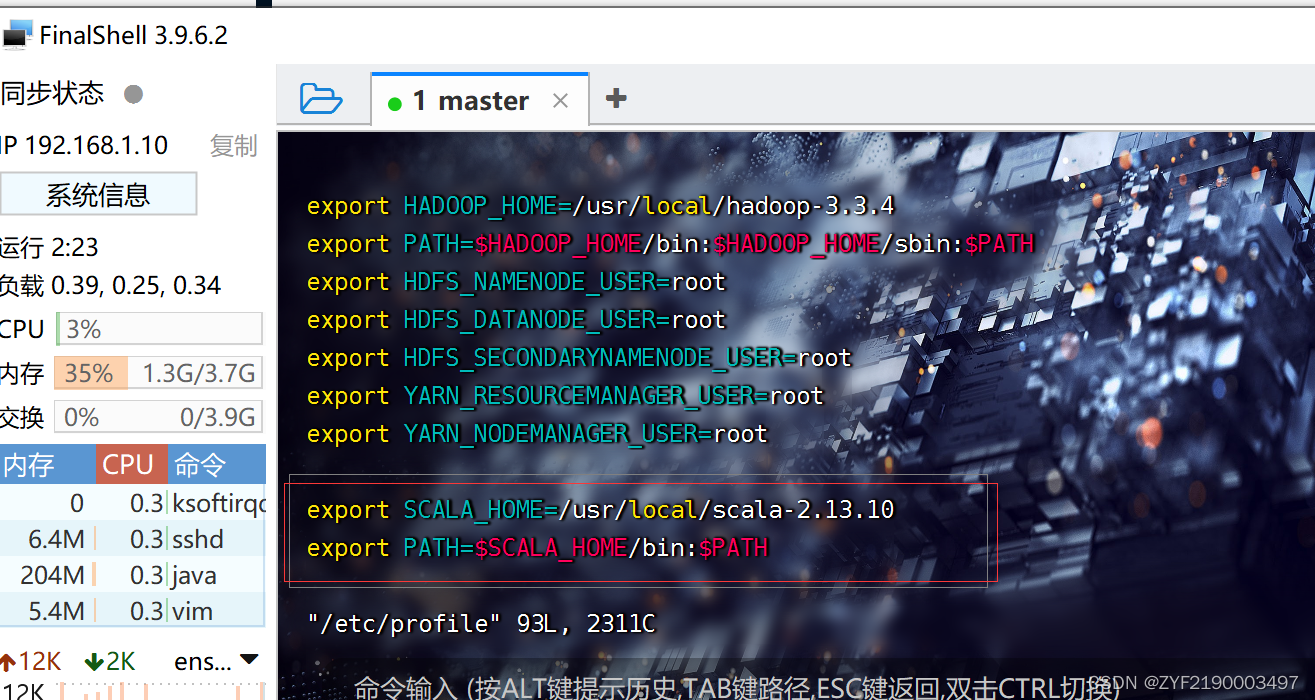Click the PATH=$HADOOP_HOME/bin export line

[x=670, y=244]
